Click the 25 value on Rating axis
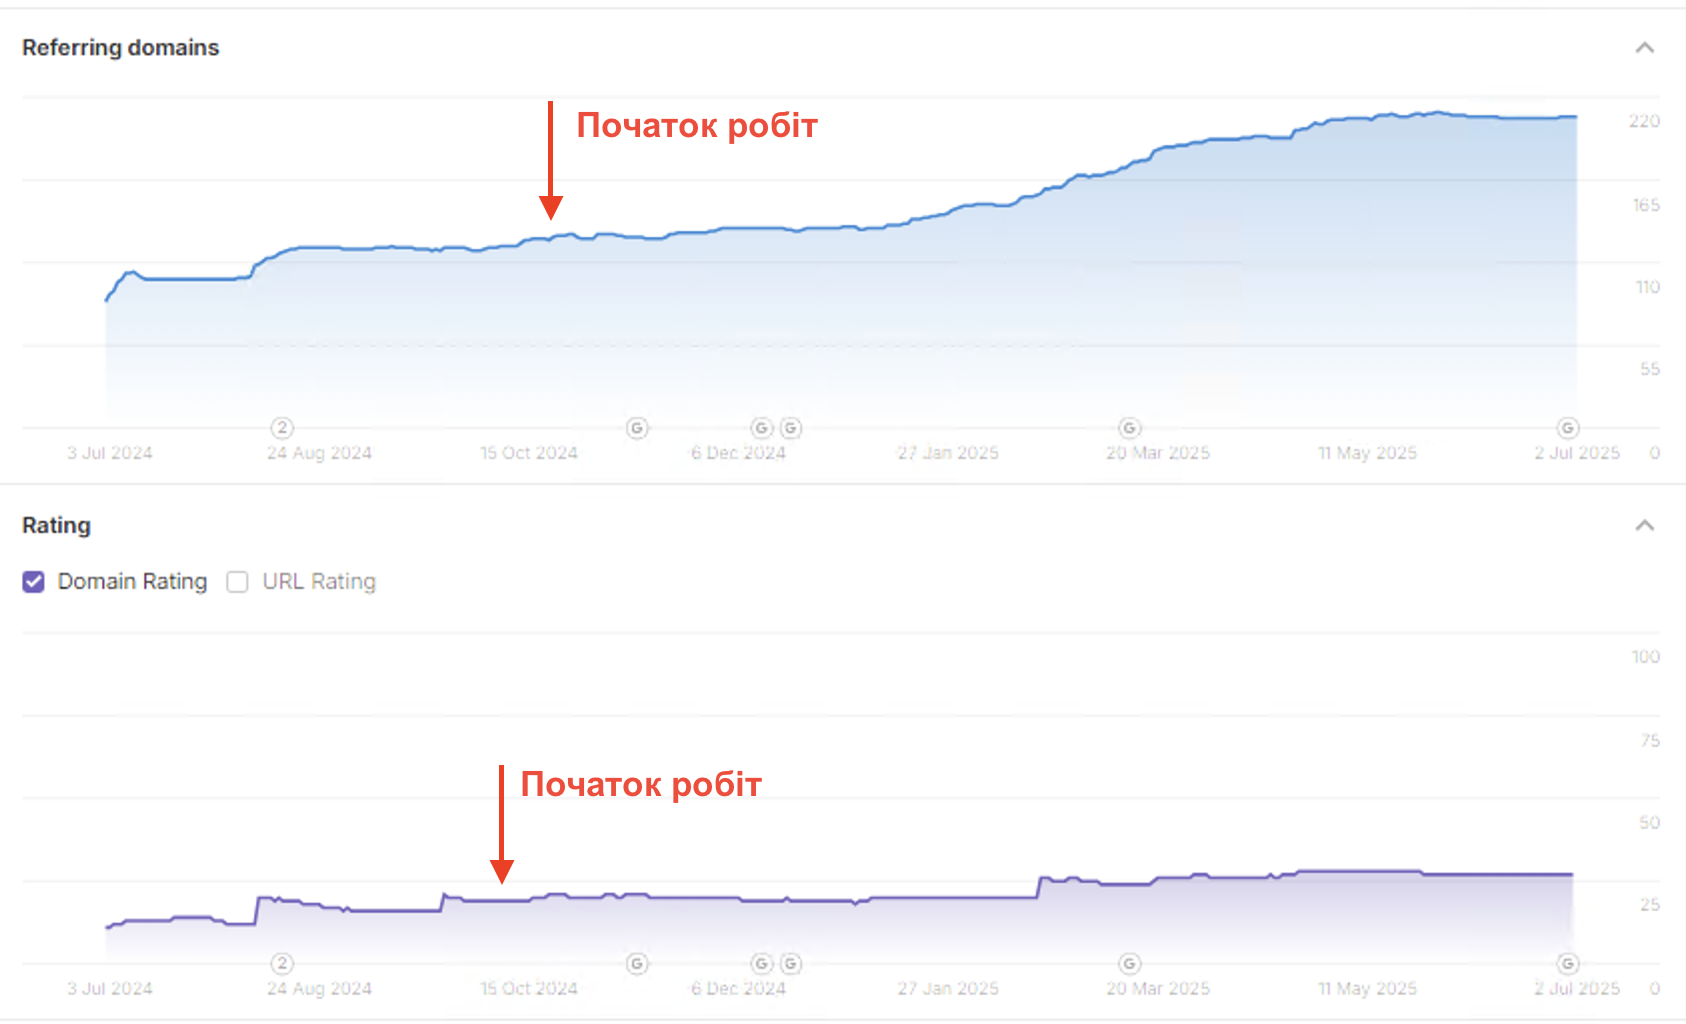The width and height of the screenshot is (1686, 1024). click(x=1650, y=905)
